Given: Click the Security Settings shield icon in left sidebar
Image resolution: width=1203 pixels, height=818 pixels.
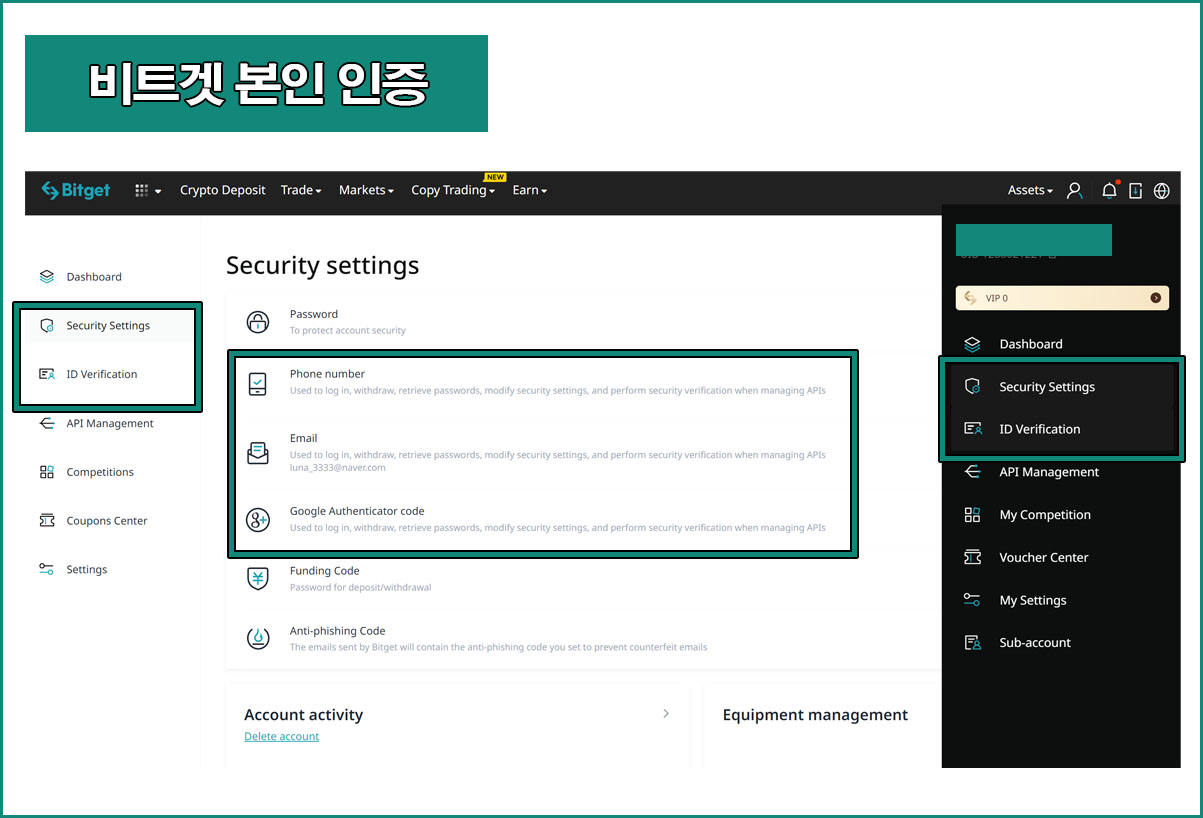Looking at the screenshot, I should [46, 326].
